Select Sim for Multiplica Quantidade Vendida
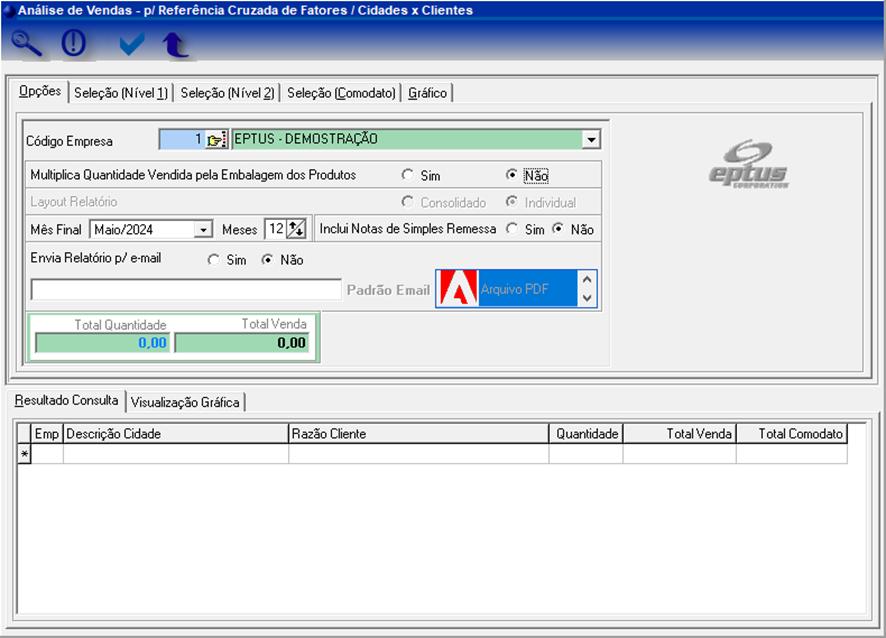886x638 pixels. (408, 175)
